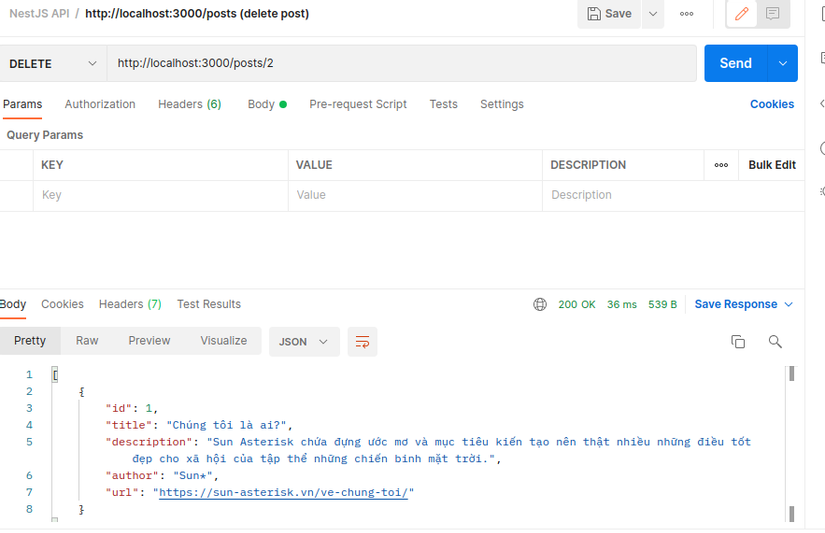The height and width of the screenshot is (533, 825).
Task: Open the JSON format dropdown
Action: [304, 342]
